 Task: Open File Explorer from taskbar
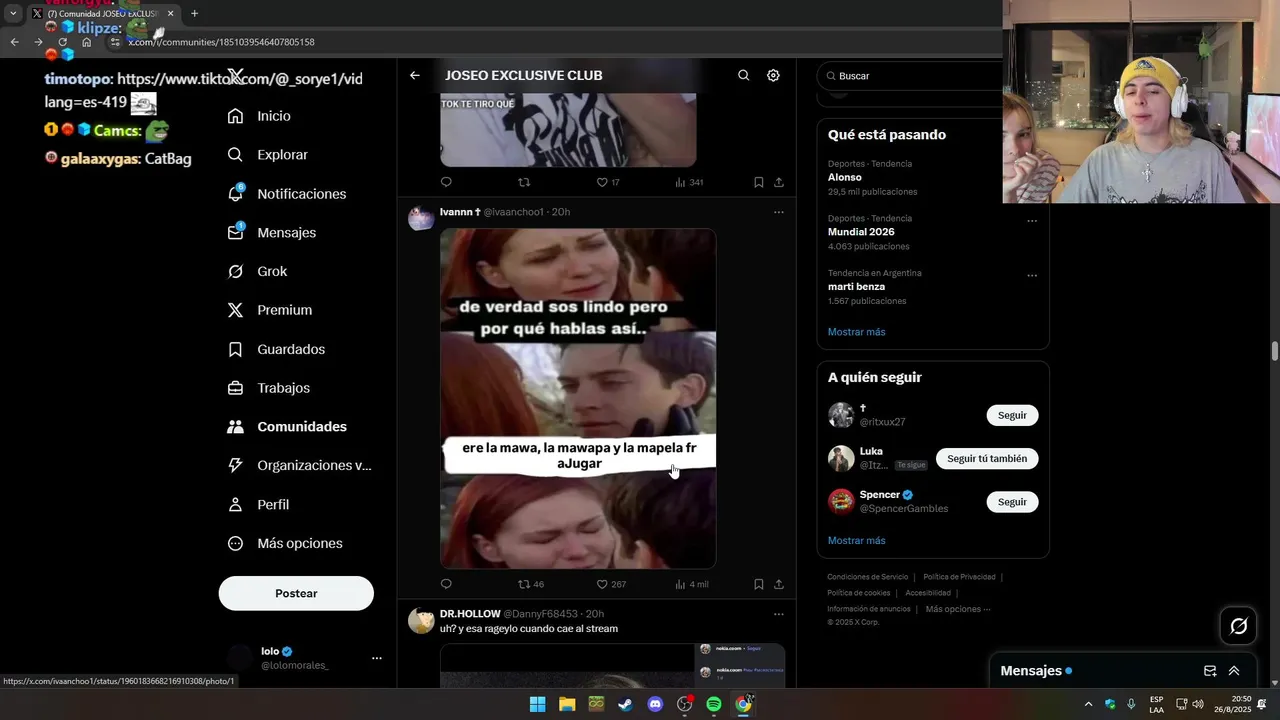(567, 704)
